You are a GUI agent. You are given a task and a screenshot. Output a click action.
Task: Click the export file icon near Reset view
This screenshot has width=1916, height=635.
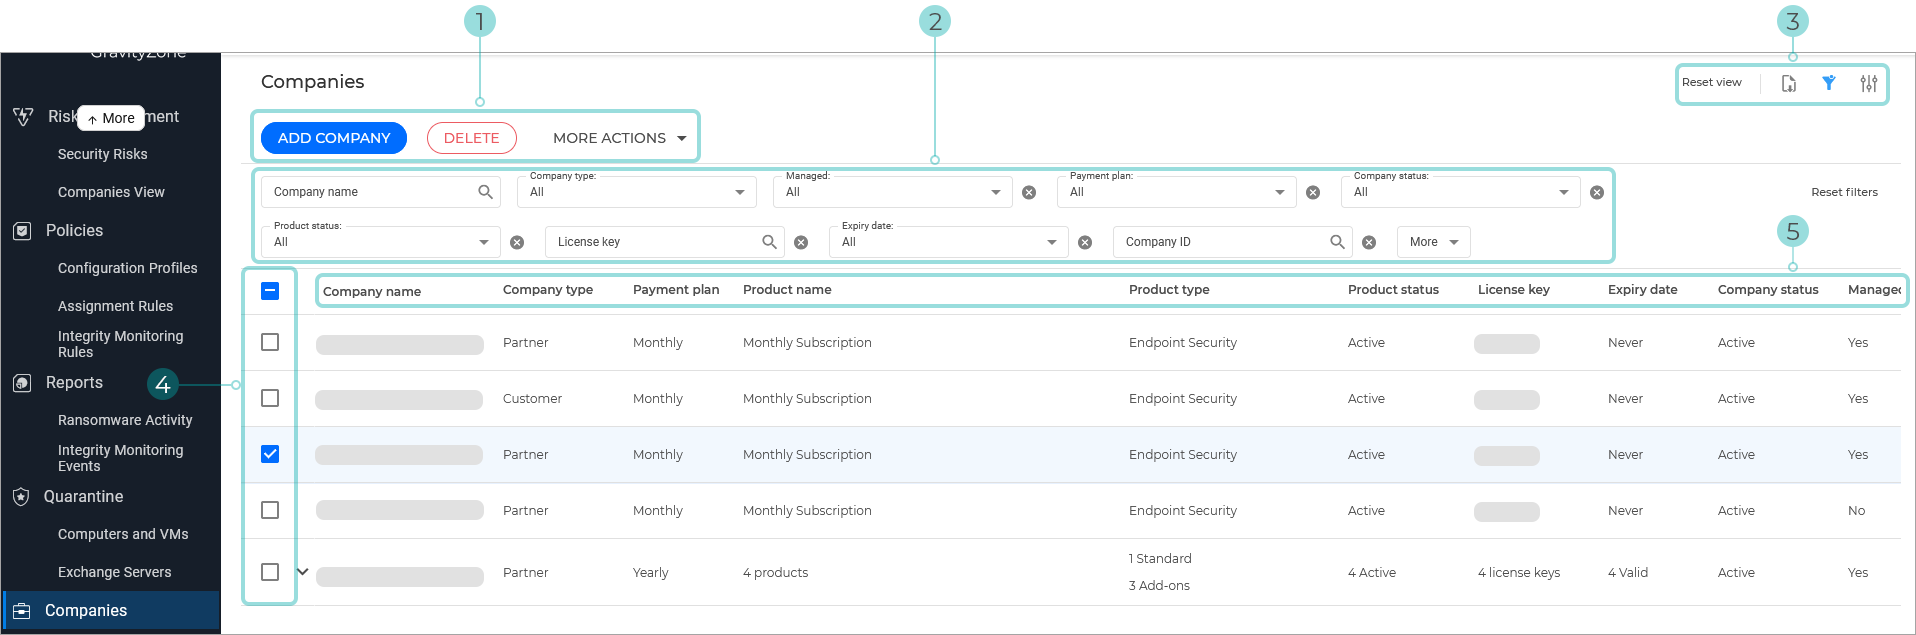(1789, 84)
